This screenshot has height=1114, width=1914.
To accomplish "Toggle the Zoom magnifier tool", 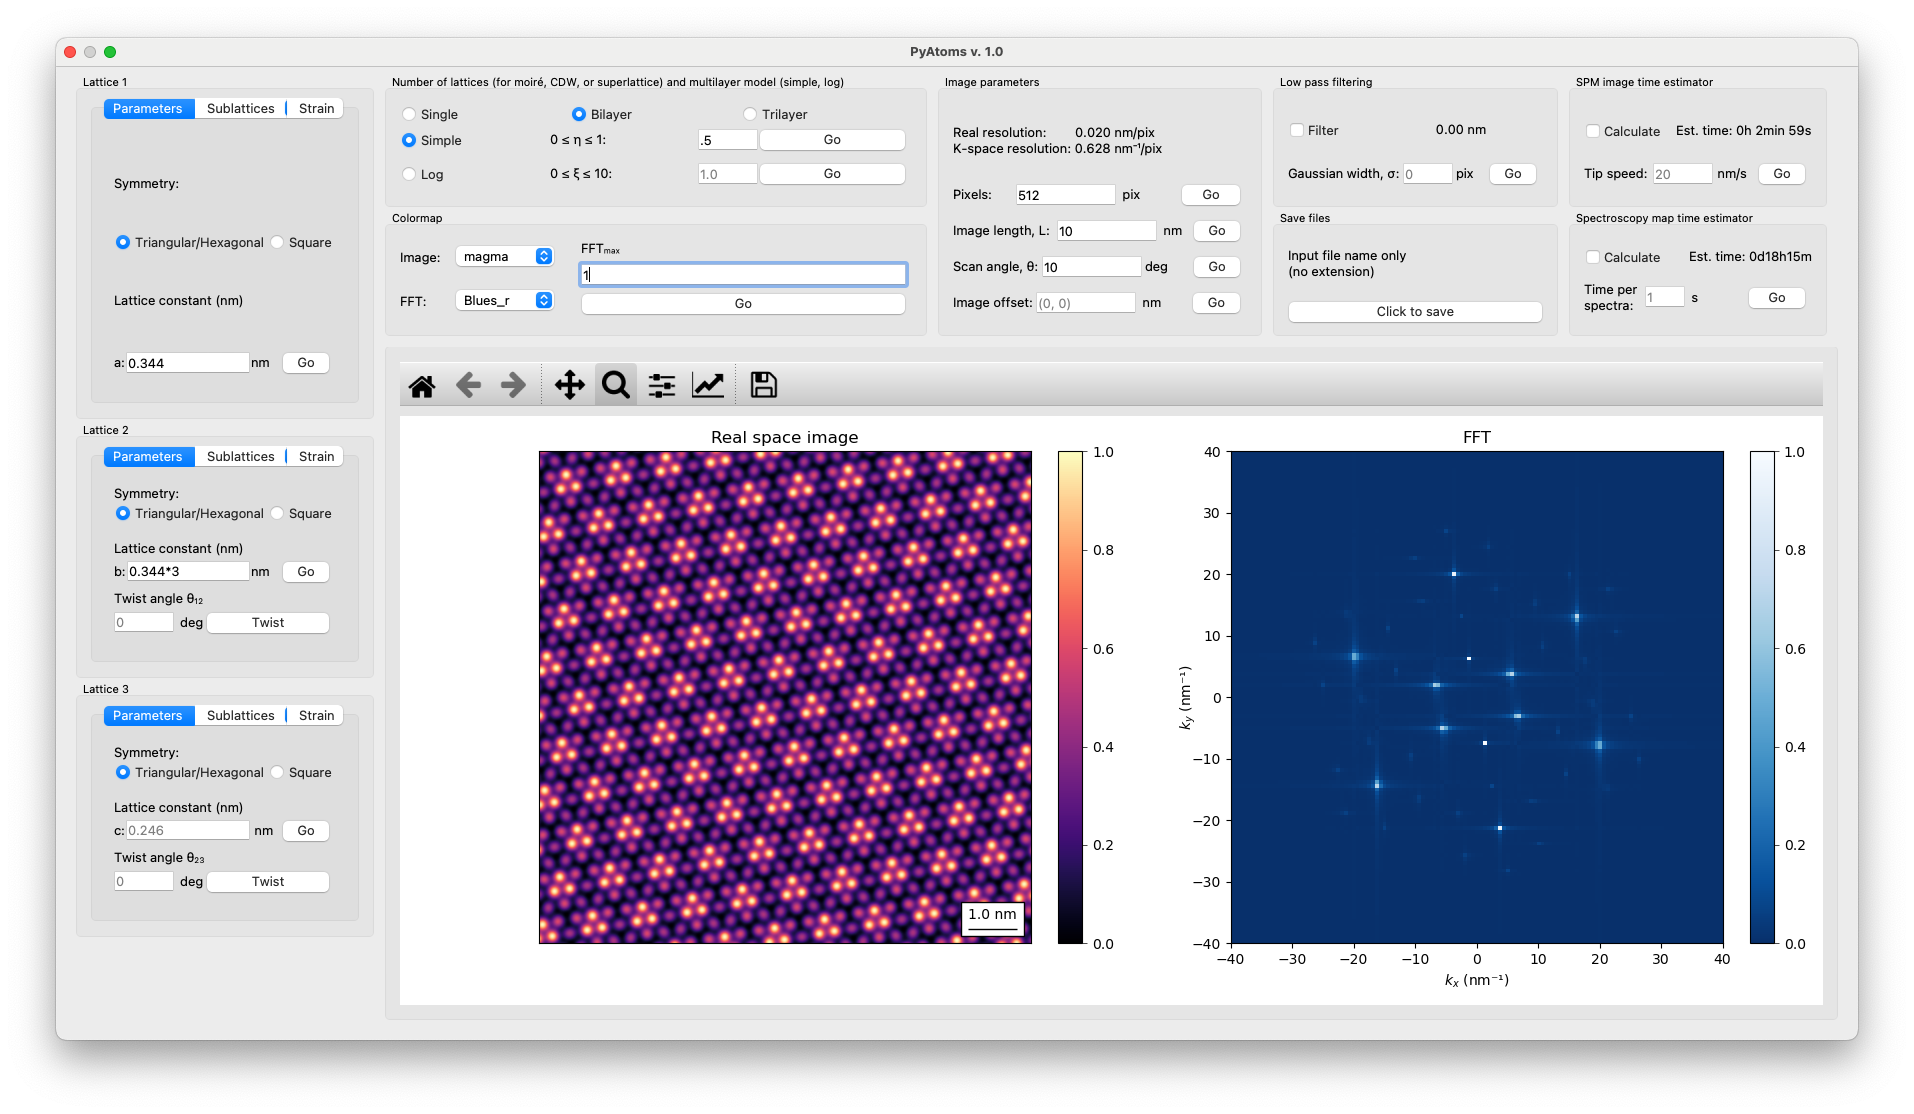I will coord(616,385).
